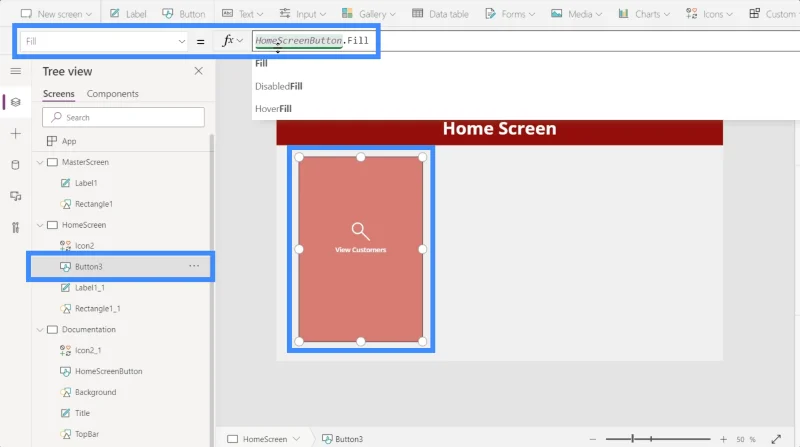Open the Icons dropdown

pyautogui.click(x=709, y=14)
